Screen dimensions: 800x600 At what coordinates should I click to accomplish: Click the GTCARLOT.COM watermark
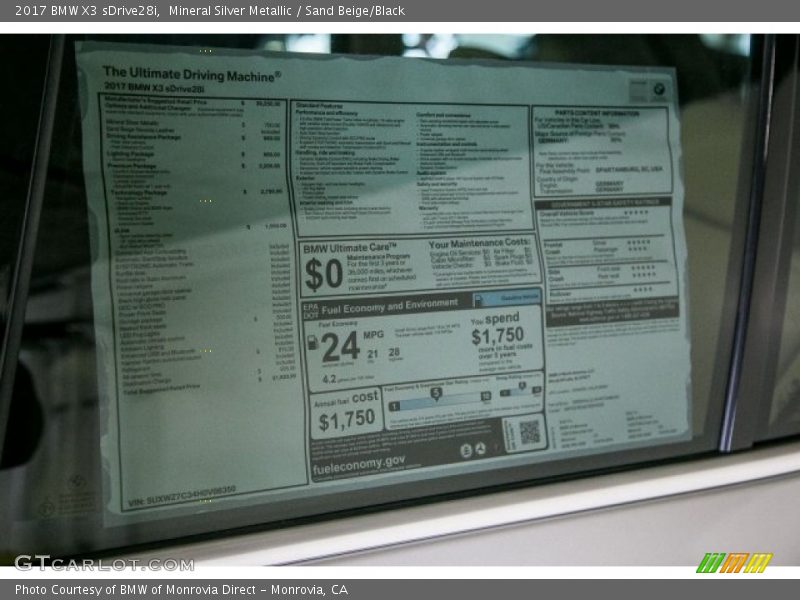104,563
